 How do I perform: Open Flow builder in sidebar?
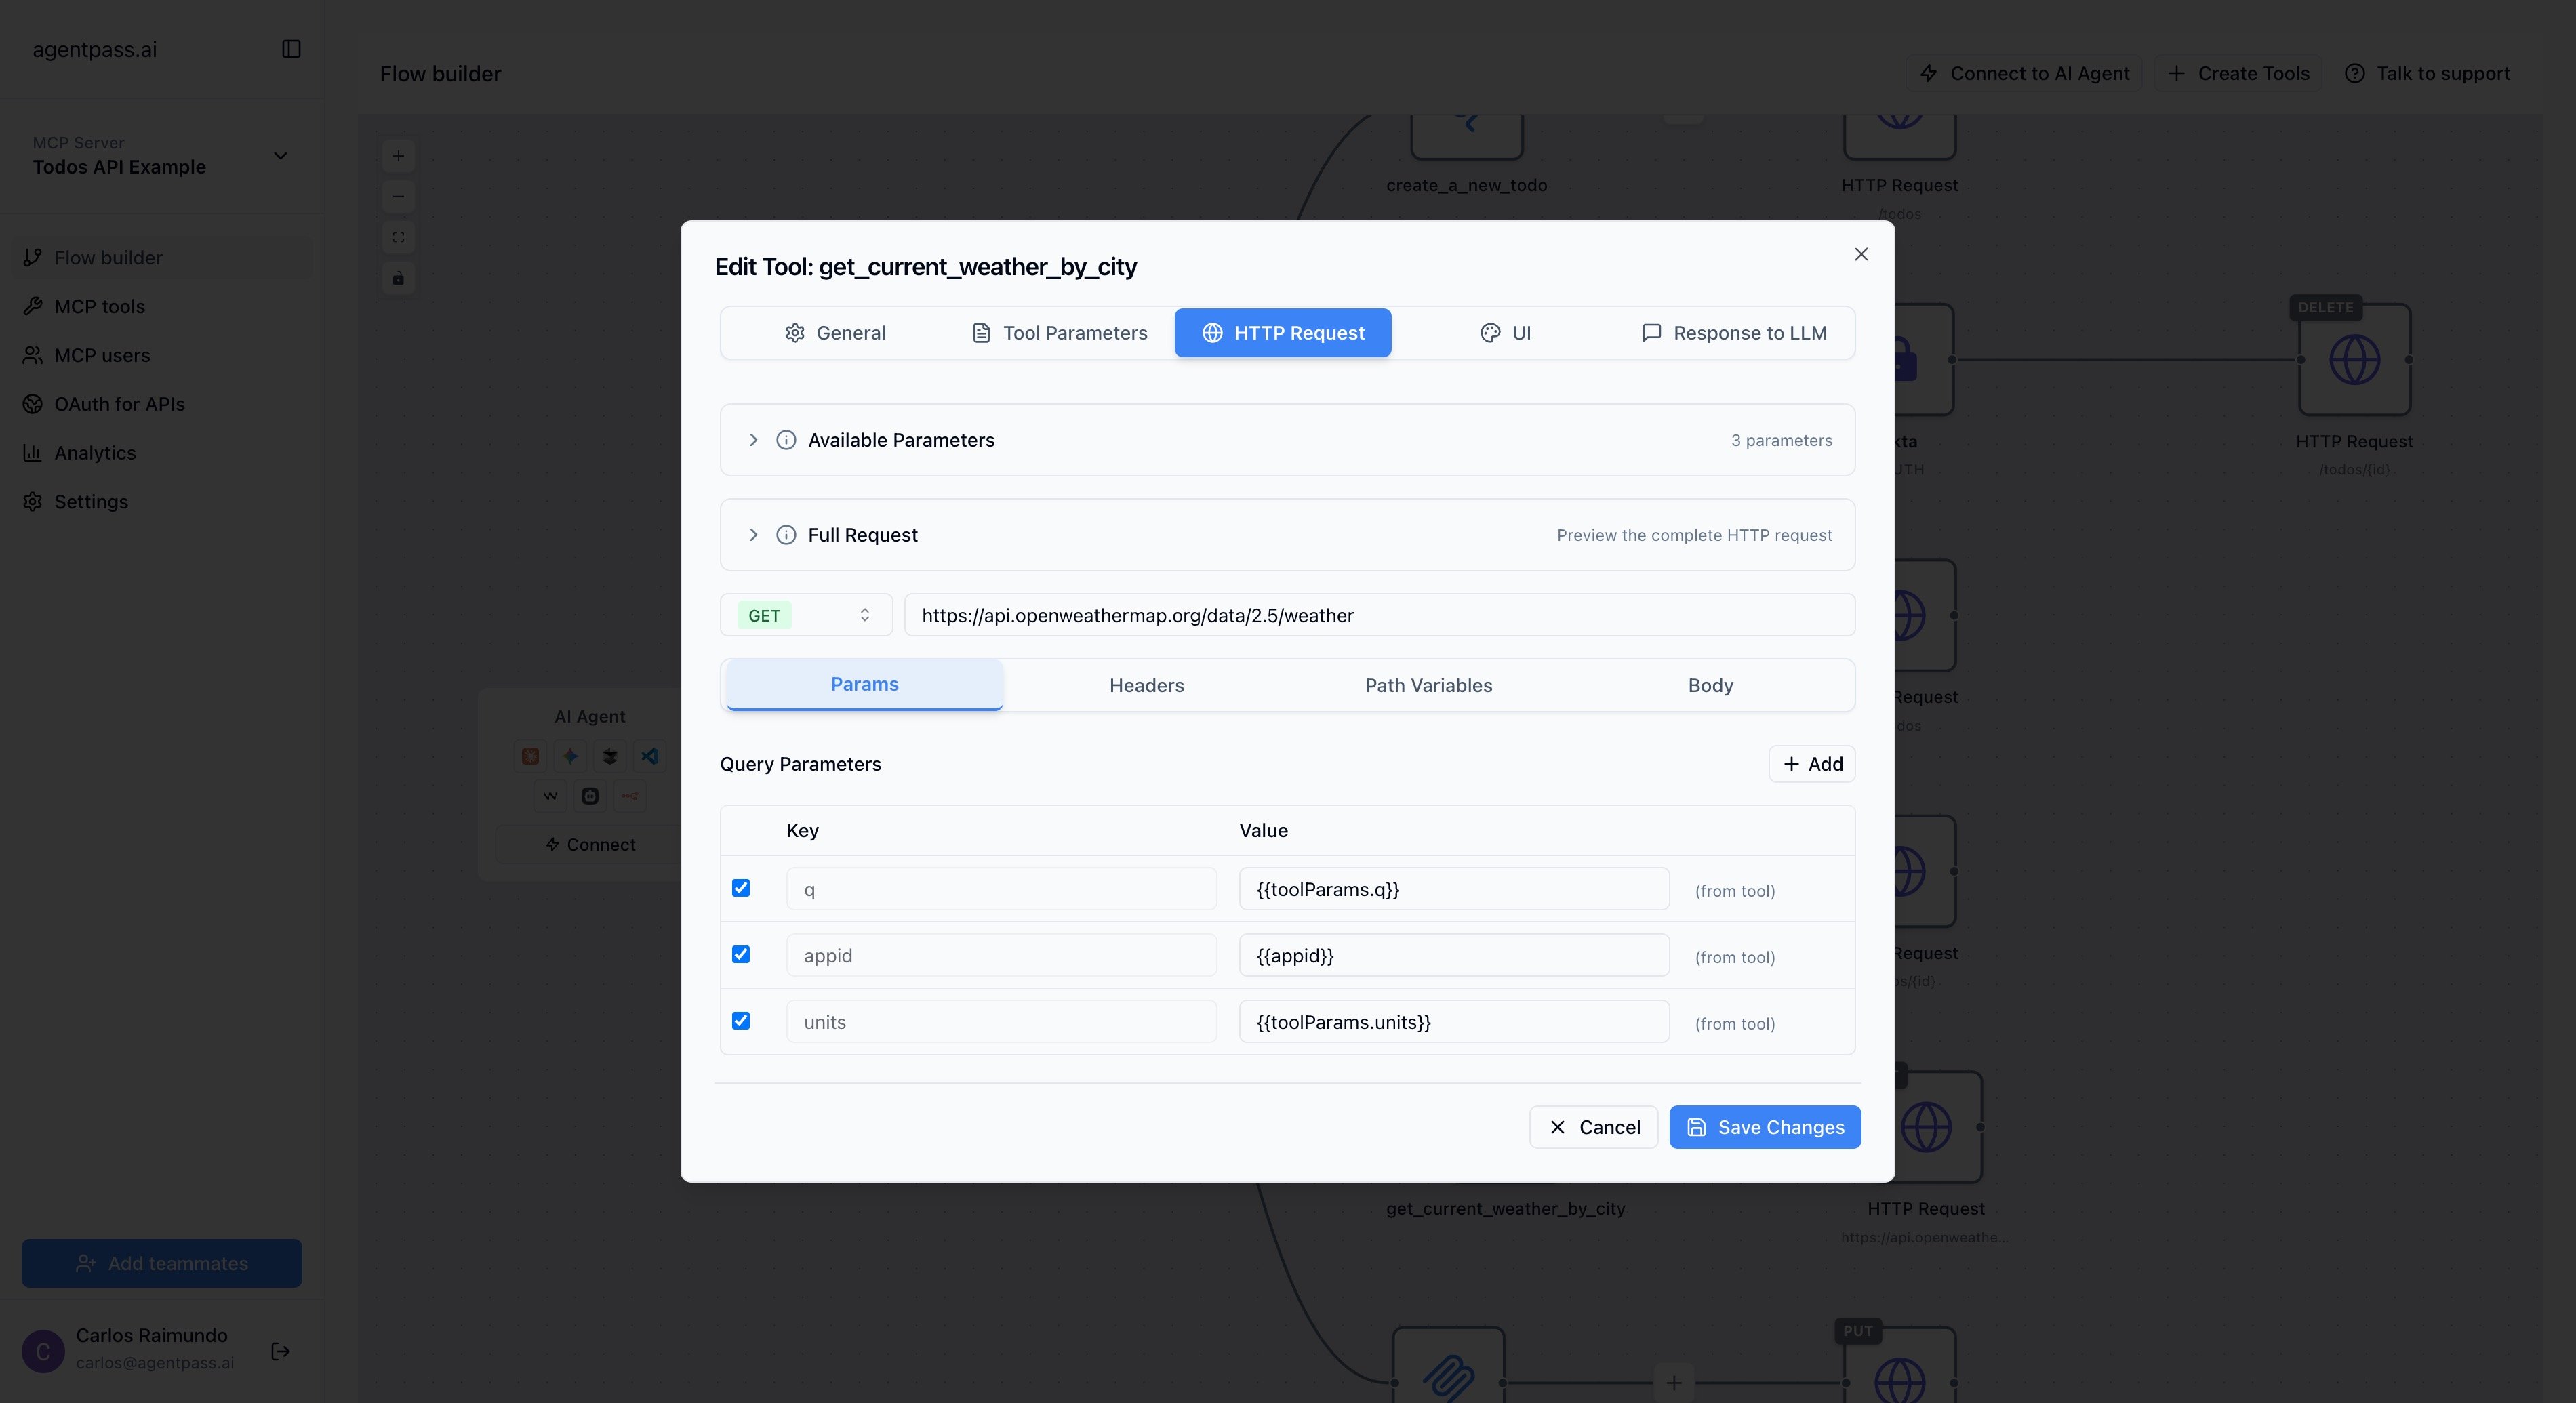click(161, 258)
